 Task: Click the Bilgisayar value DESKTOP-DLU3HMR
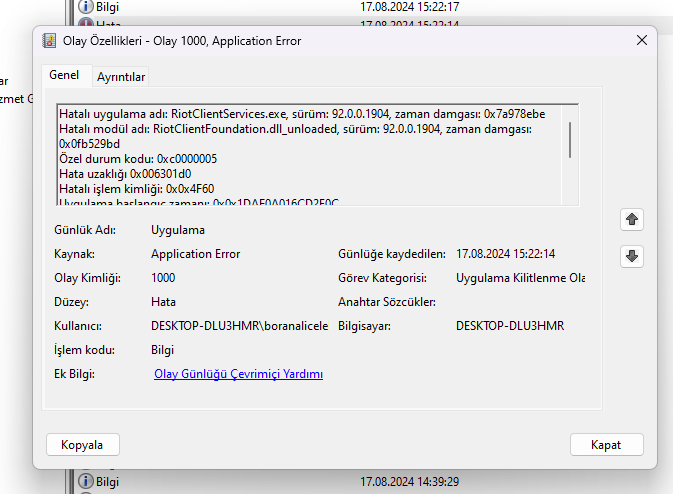click(x=510, y=326)
